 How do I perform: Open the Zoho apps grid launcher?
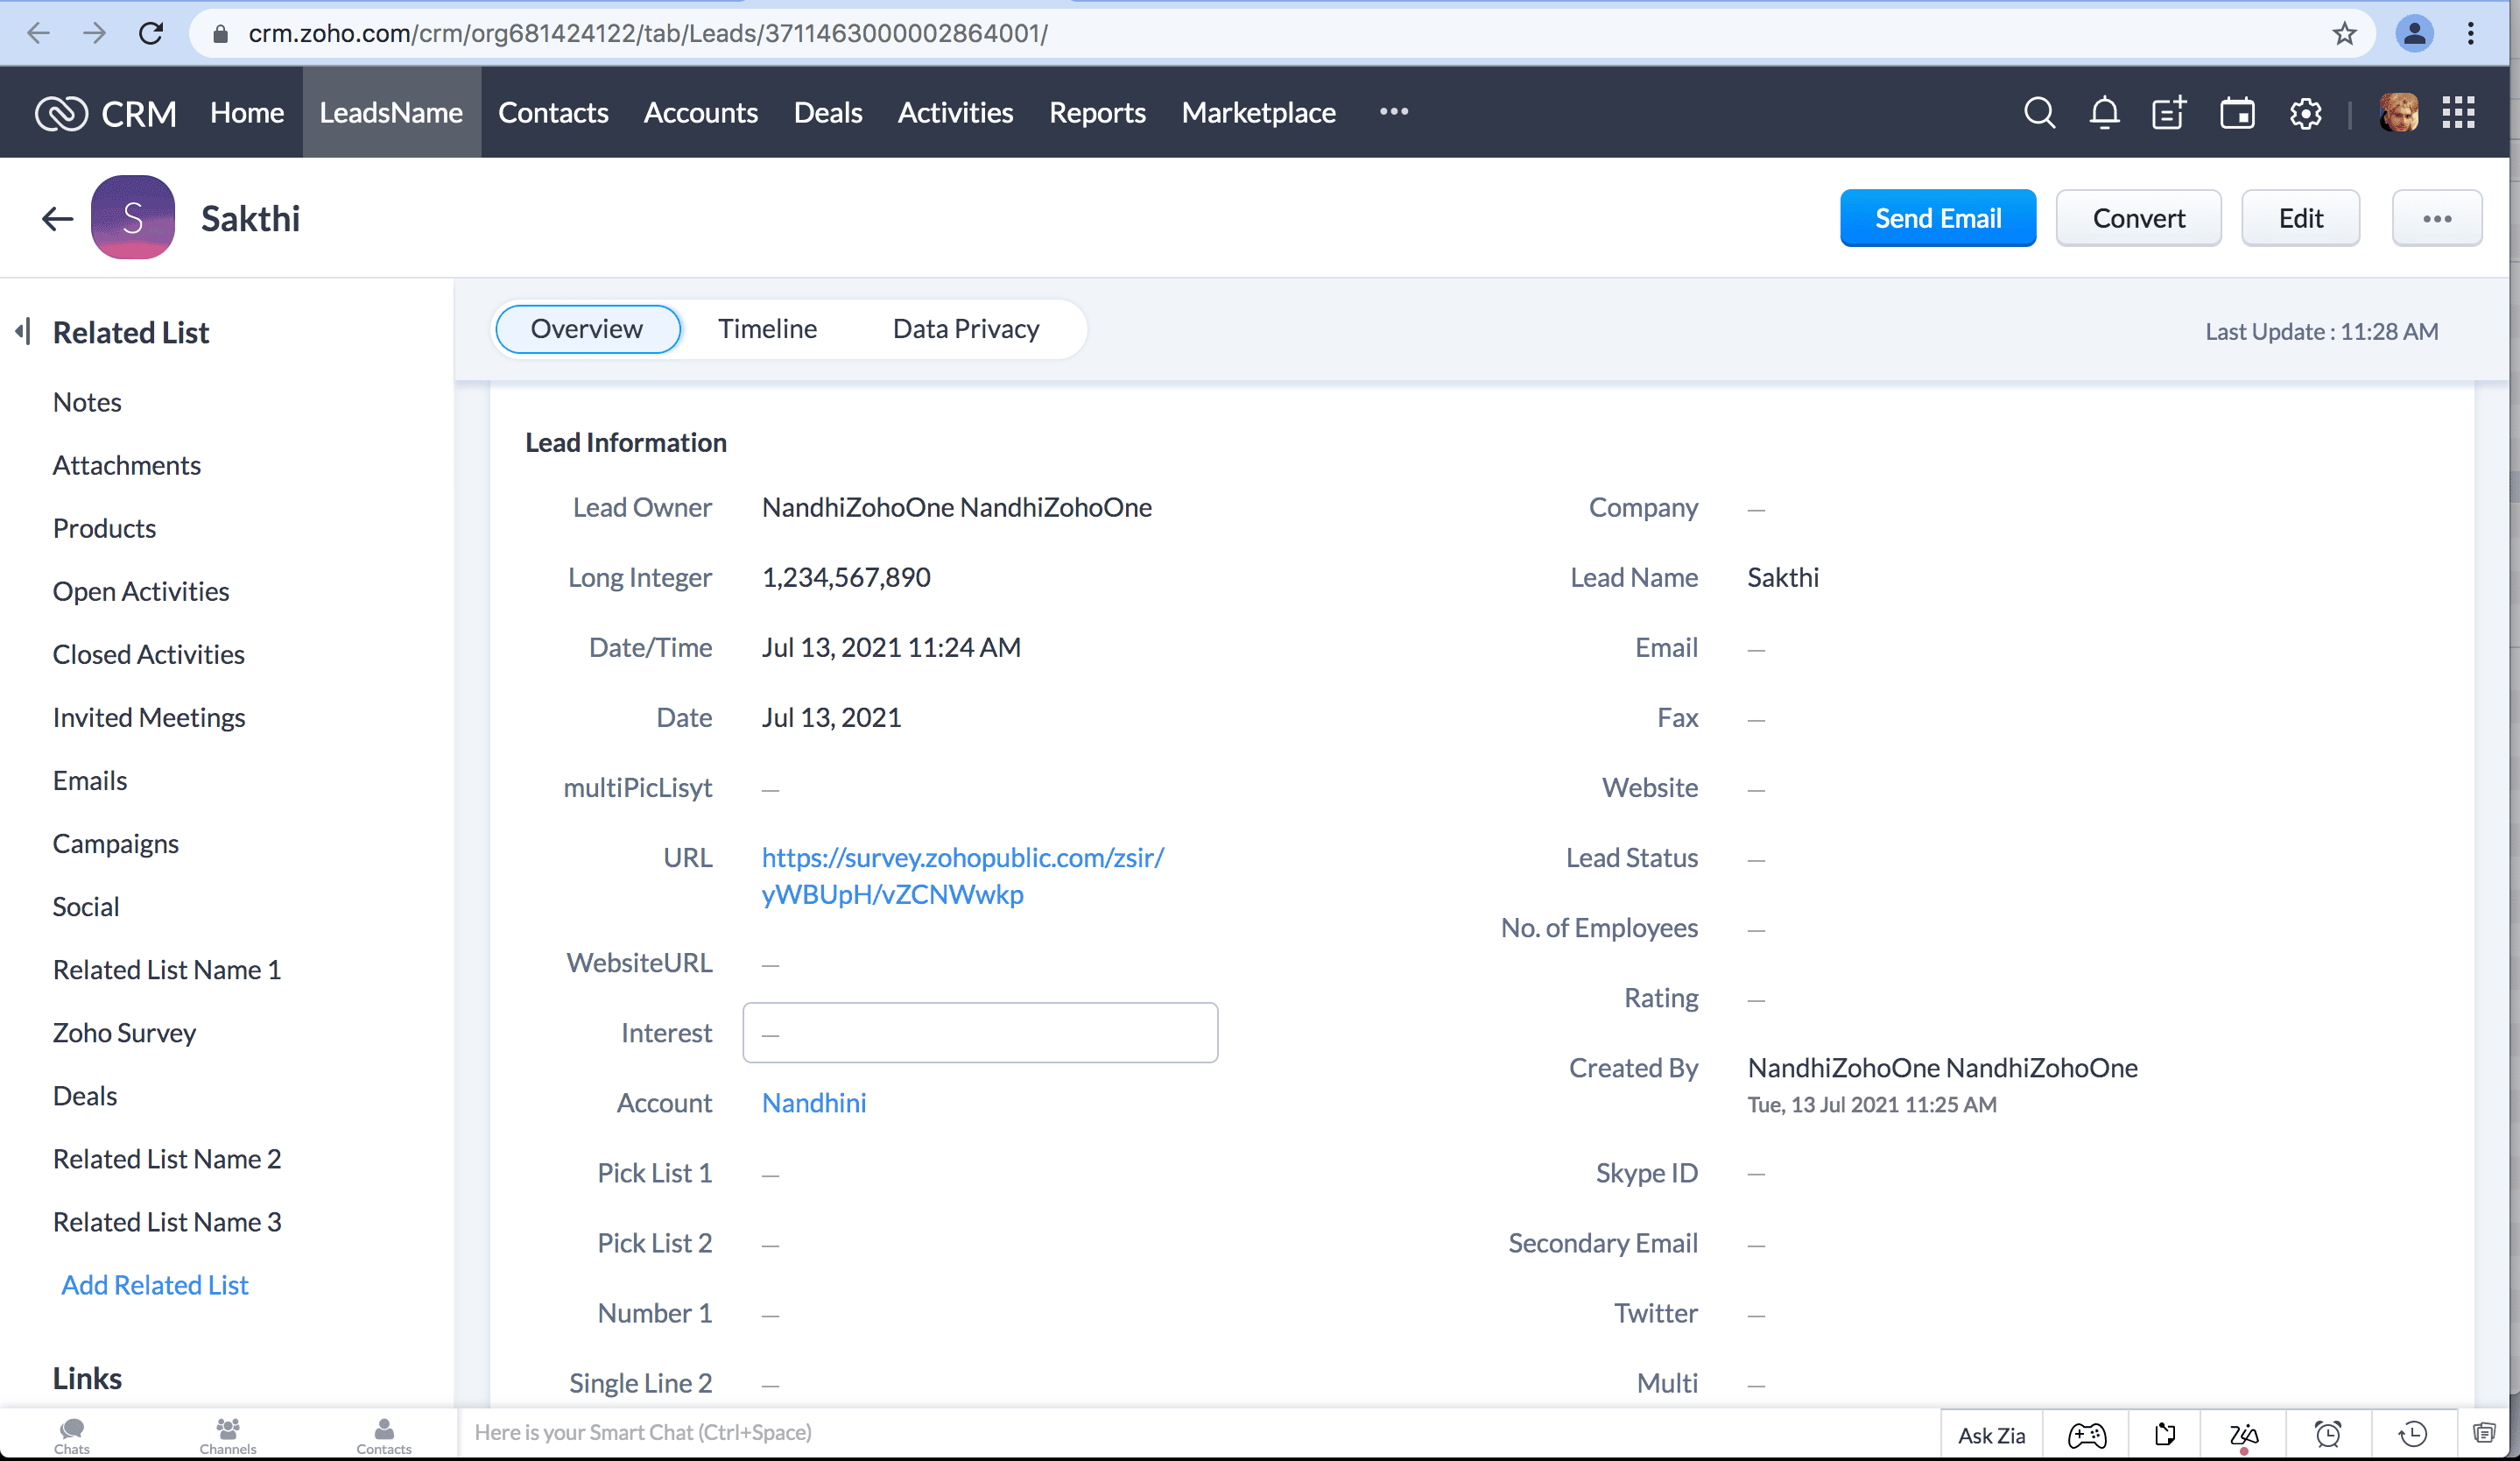pyautogui.click(x=2458, y=113)
